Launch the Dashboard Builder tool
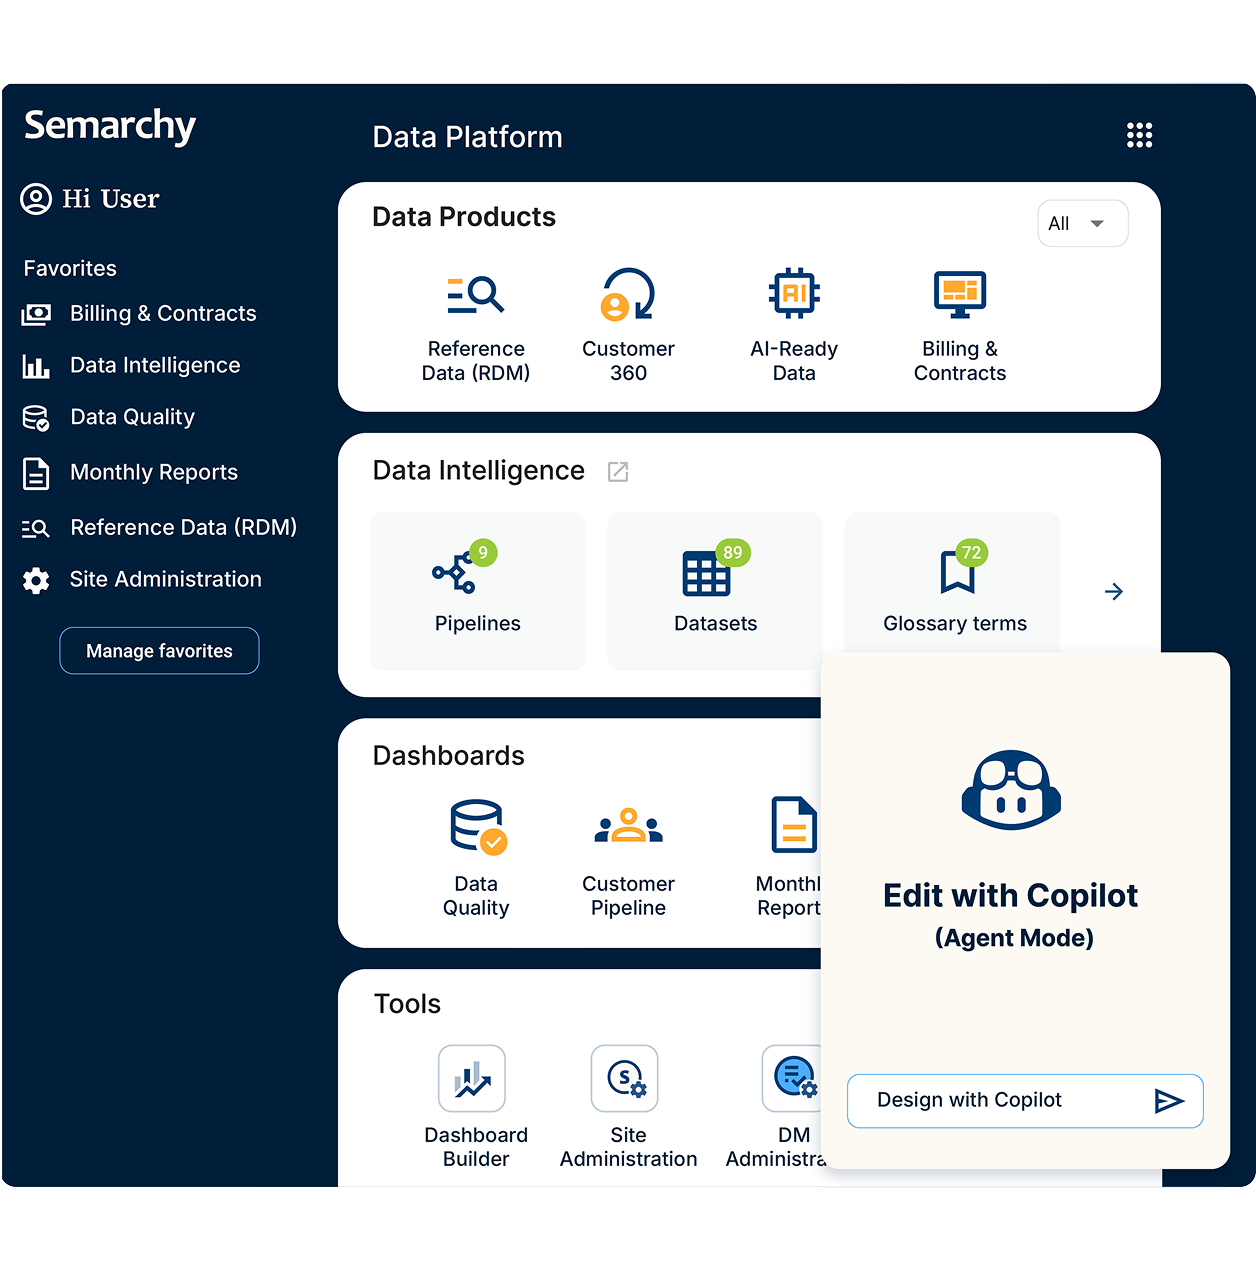Image resolution: width=1256 pixels, height=1280 pixels. (473, 1080)
